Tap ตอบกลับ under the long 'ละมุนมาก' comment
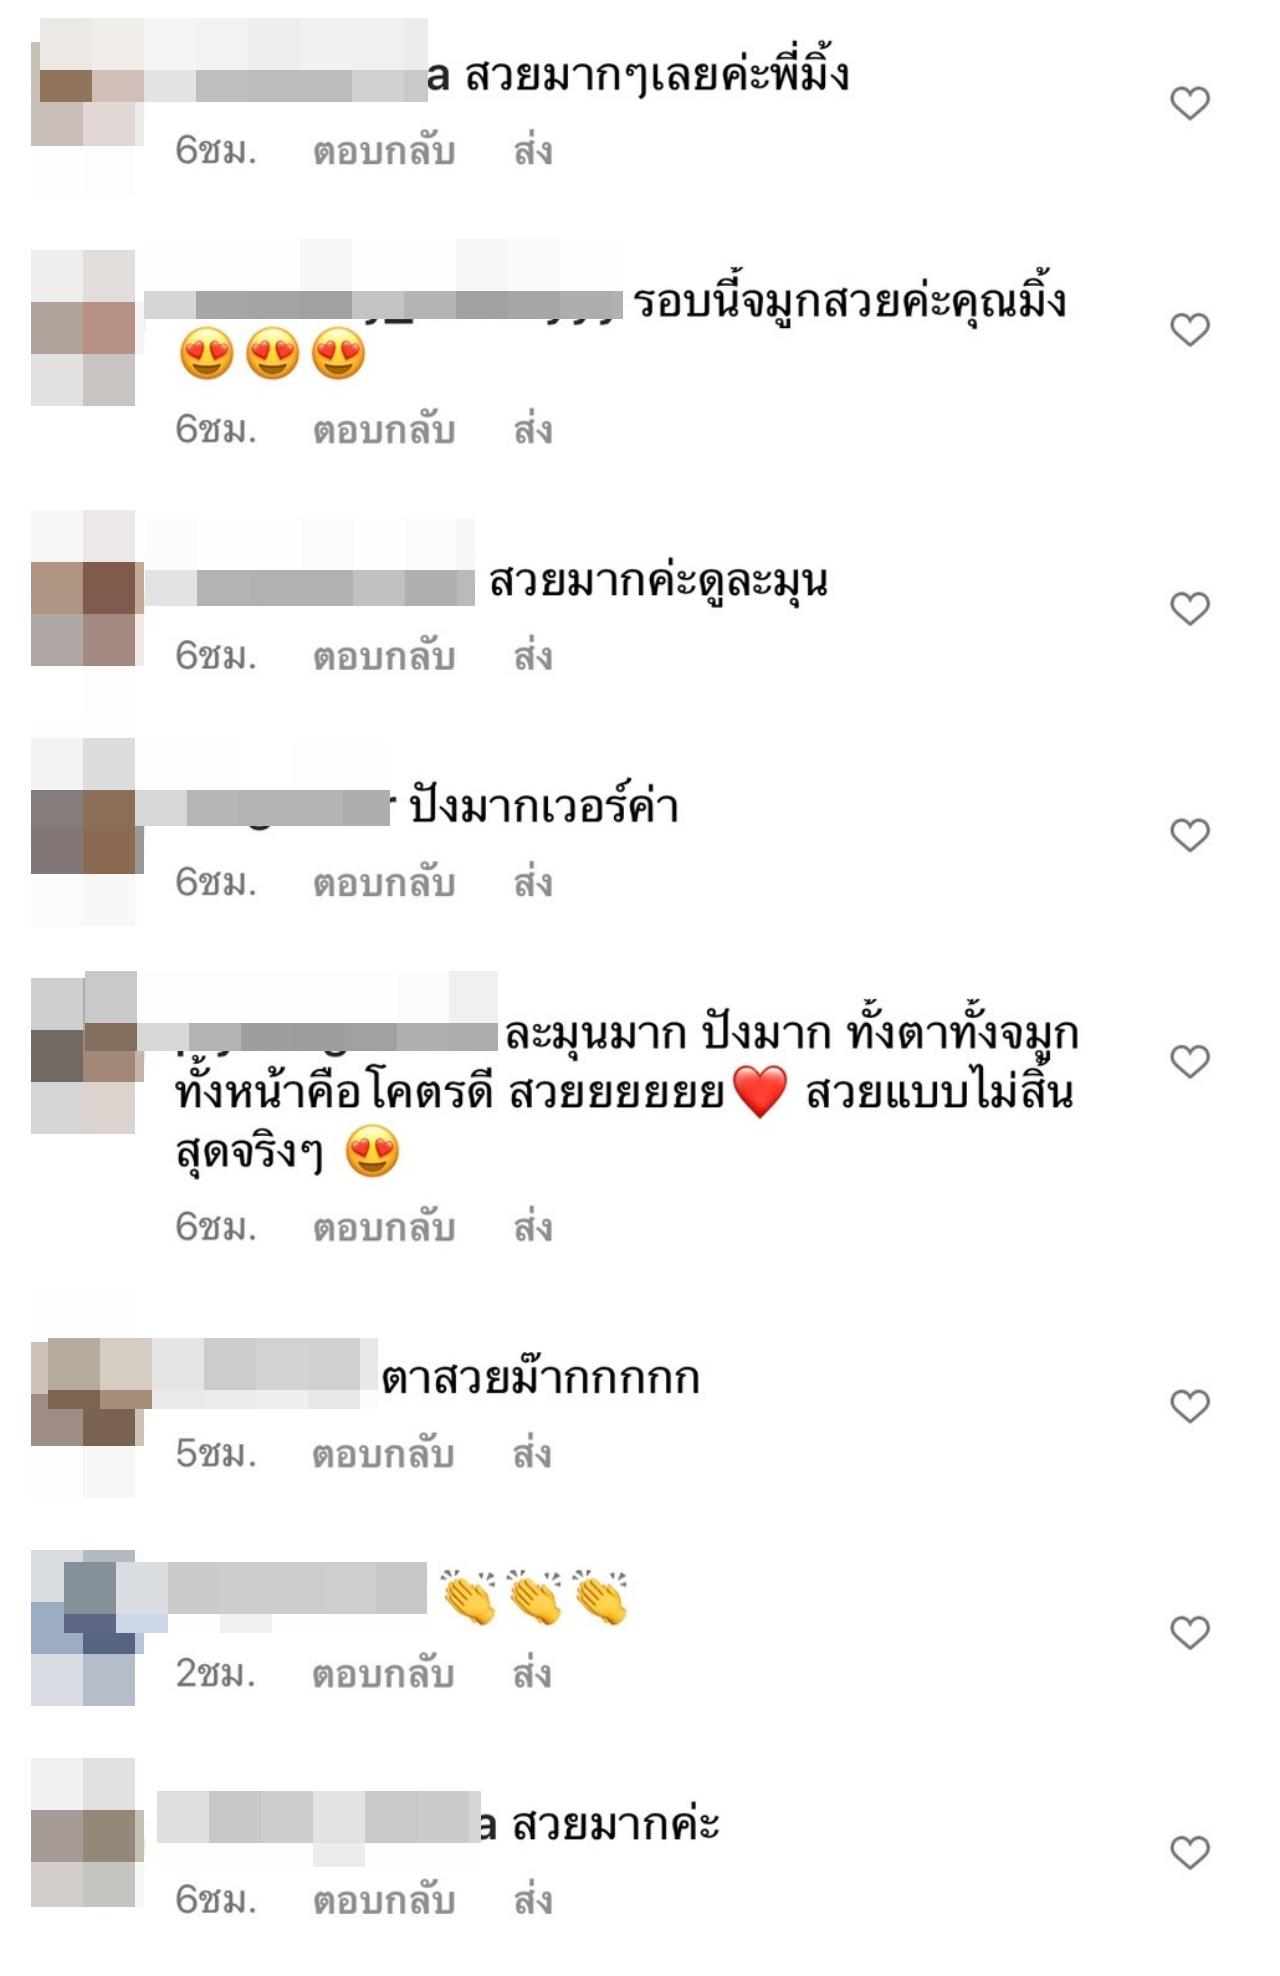This screenshot has height=1976, width=1280. tap(384, 1227)
